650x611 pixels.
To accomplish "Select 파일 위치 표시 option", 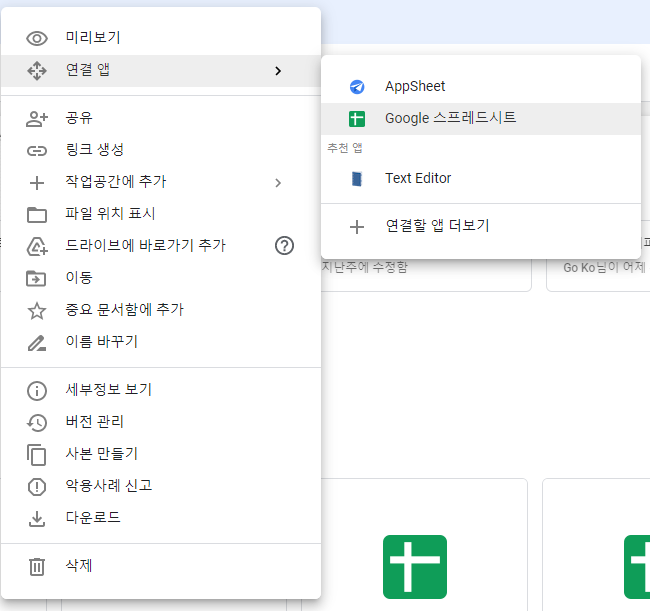I will [x=110, y=214].
